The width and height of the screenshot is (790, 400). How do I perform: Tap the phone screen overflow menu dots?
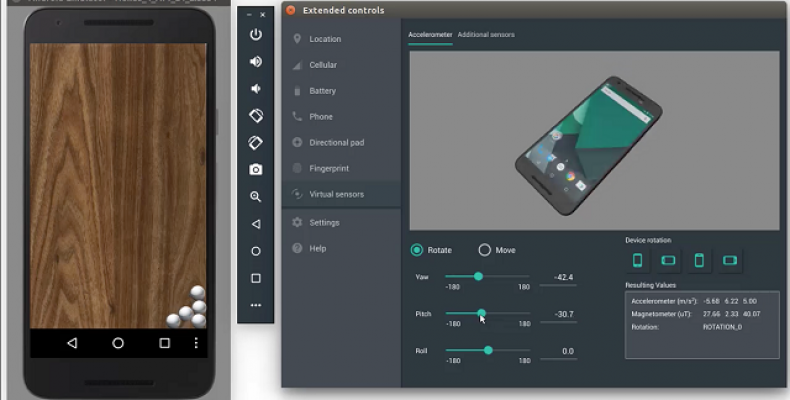pyautogui.click(x=196, y=343)
